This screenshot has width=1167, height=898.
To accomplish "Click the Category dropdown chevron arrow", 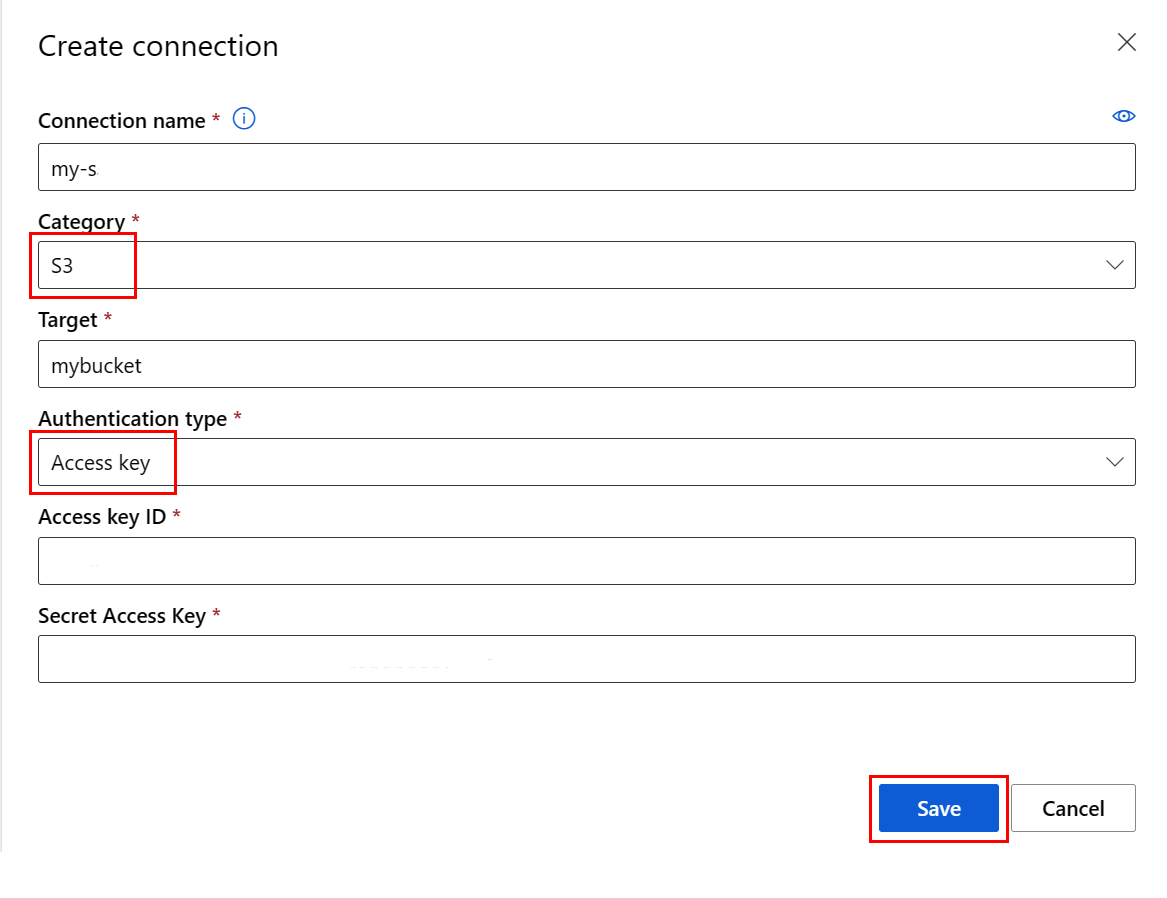I will pyautogui.click(x=1114, y=265).
